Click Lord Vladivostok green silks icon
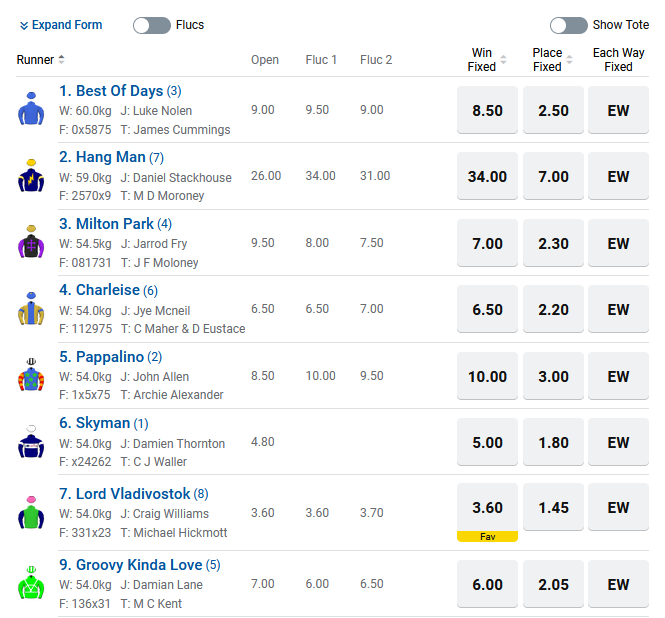Image resolution: width=665 pixels, height=618 pixels. point(32,511)
